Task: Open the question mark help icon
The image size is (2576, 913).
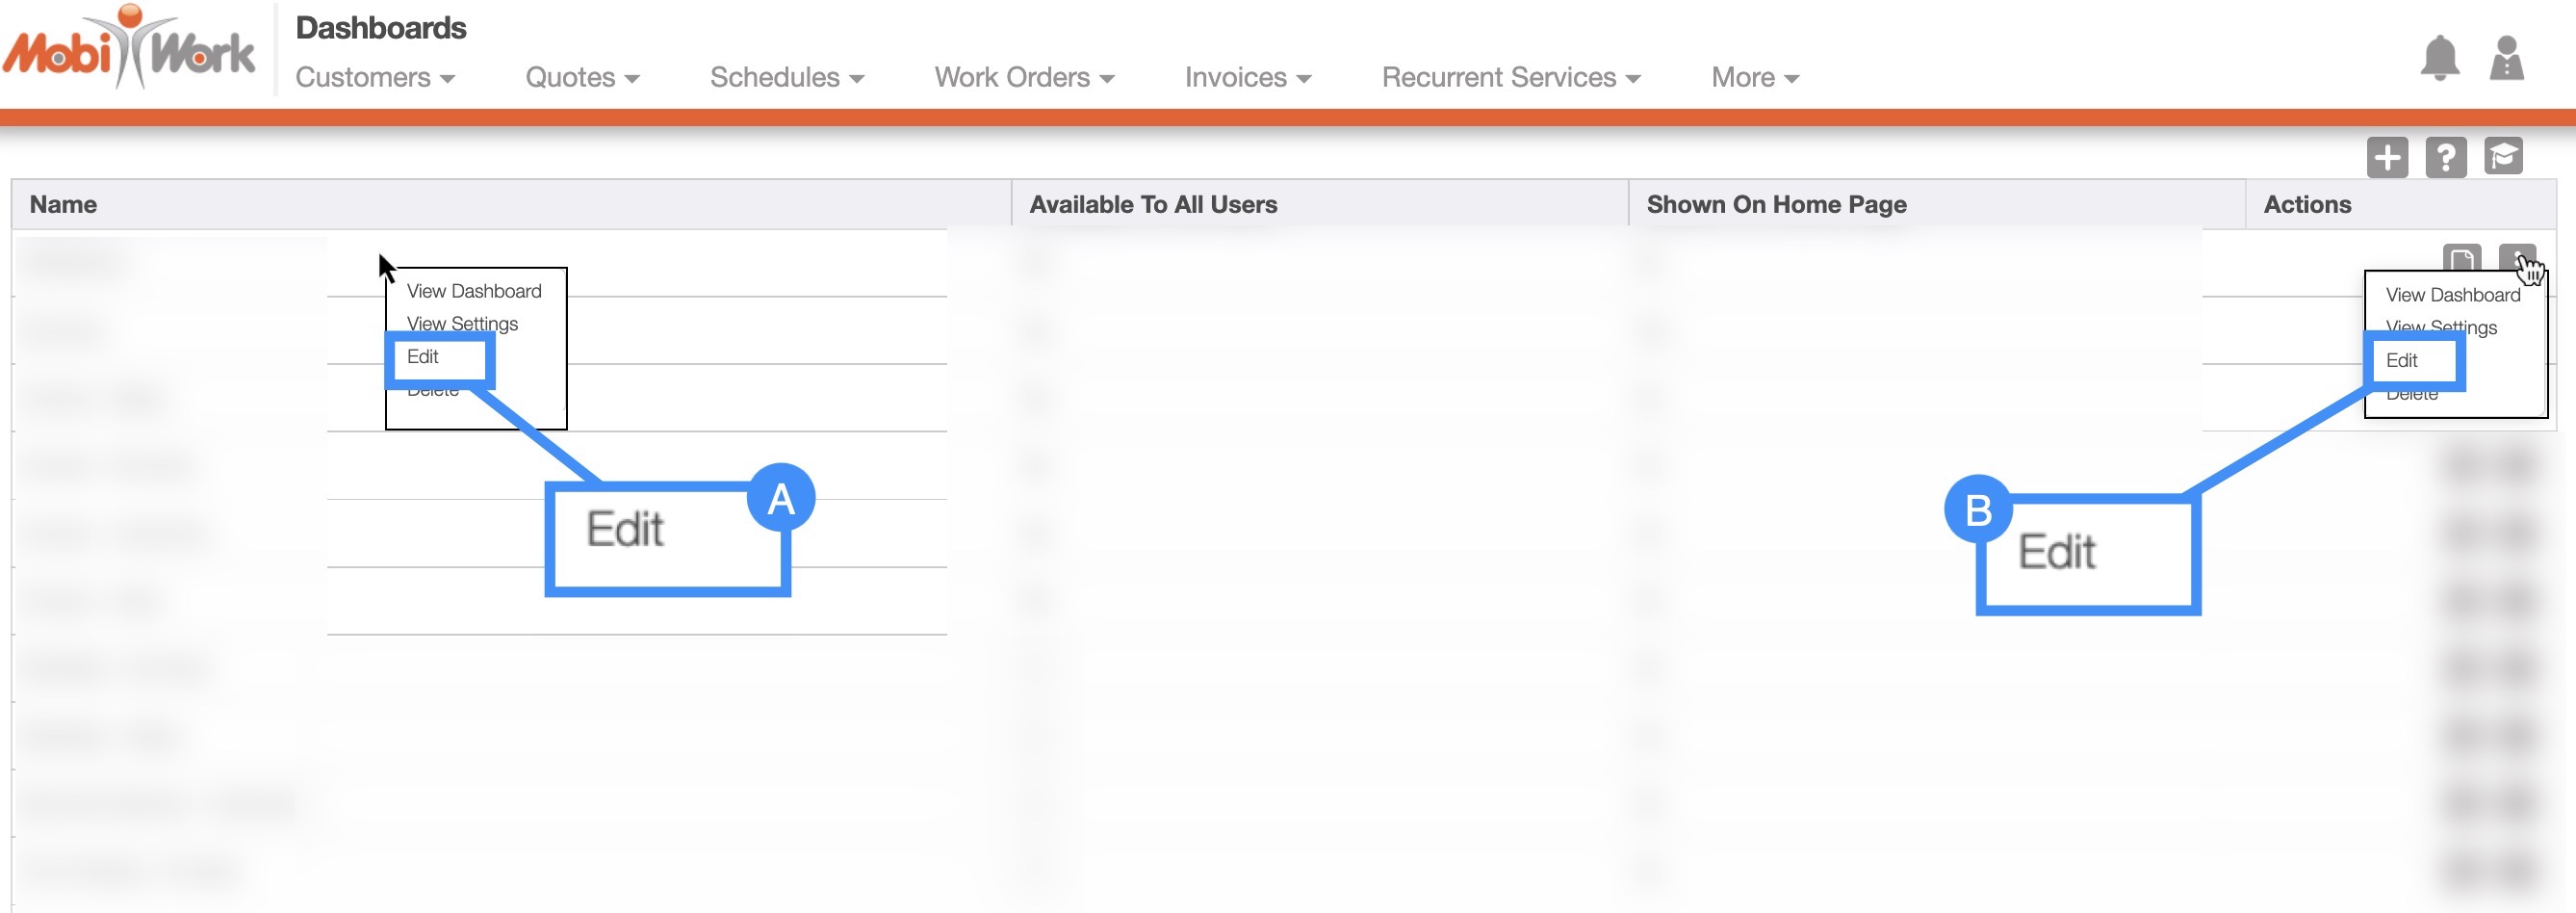Action: 2445,157
